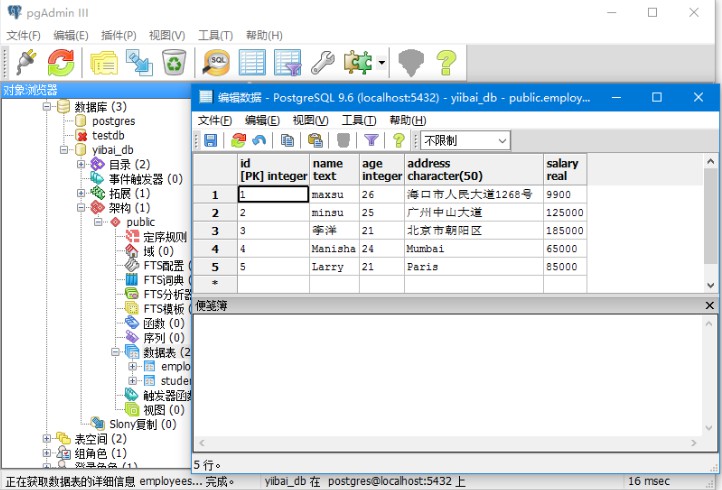The image size is (722, 490).
Task: Open 文件(F) menu in pgAdmin main window
Action: click(23, 35)
